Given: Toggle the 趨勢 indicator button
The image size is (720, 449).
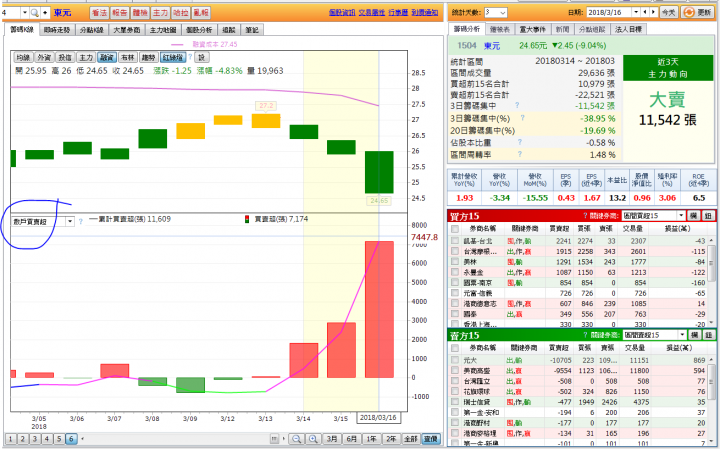Looking at the screenshot, I should [148, 57].
